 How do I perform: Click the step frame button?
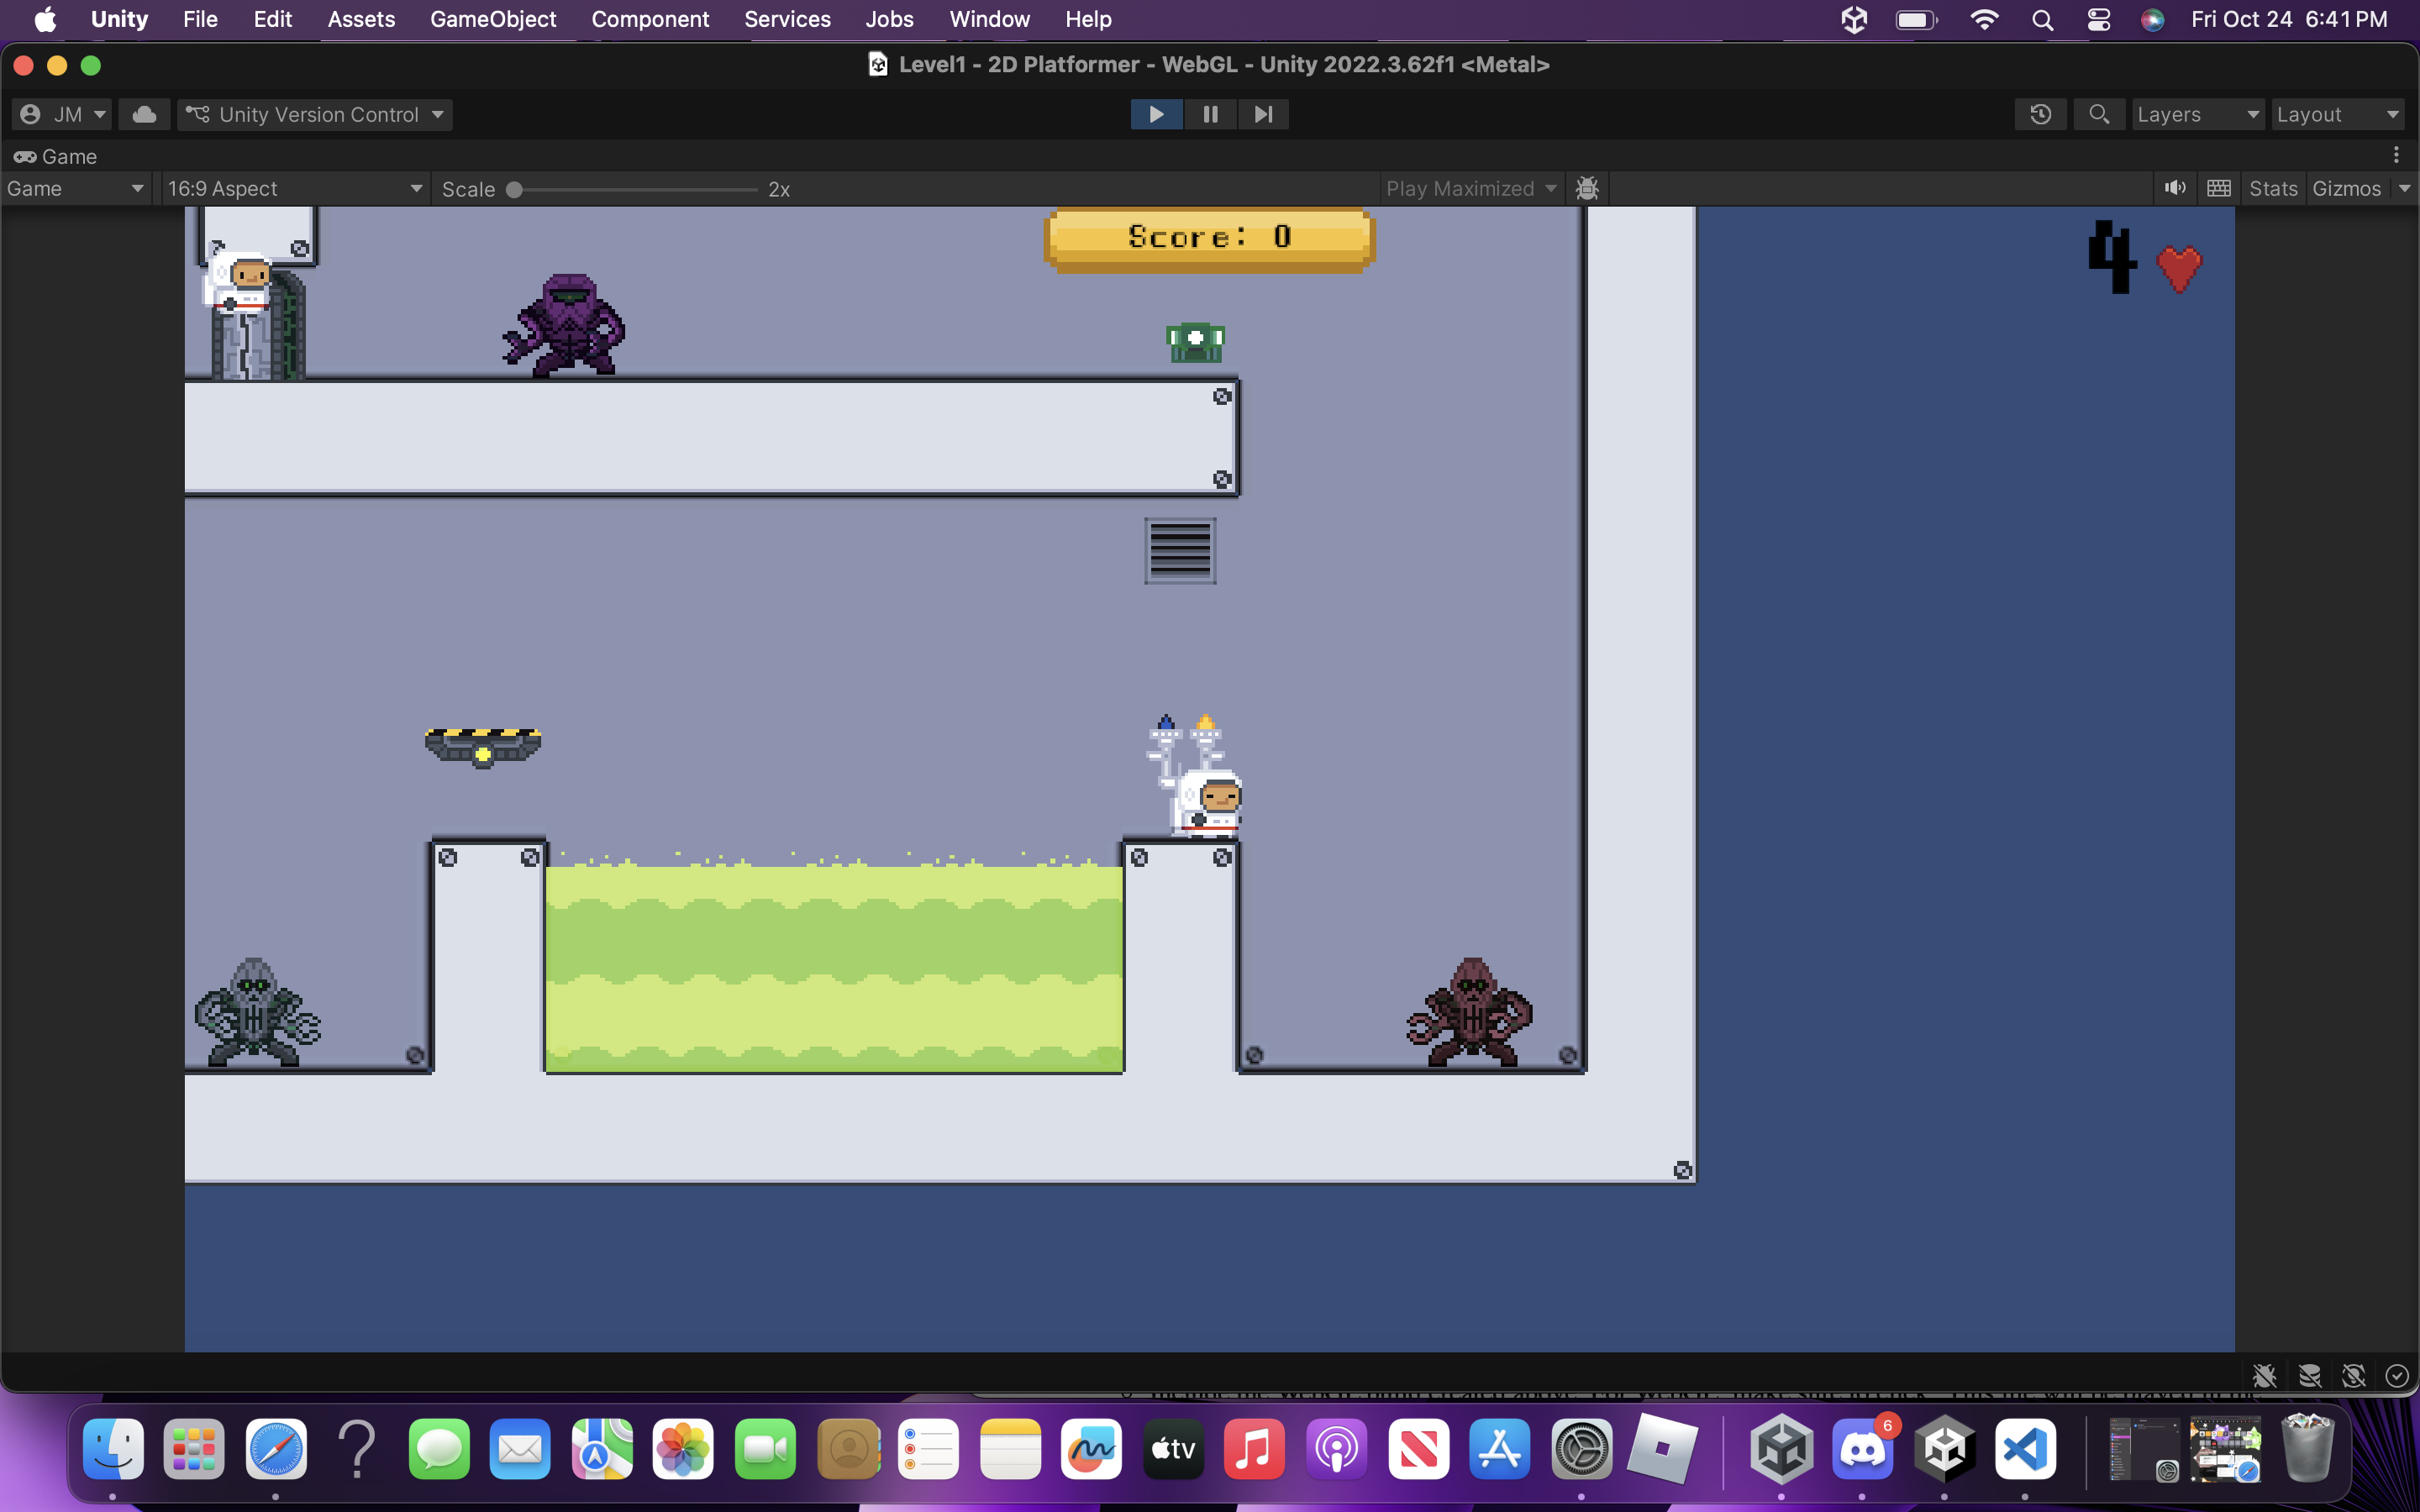click(1263, 114)
